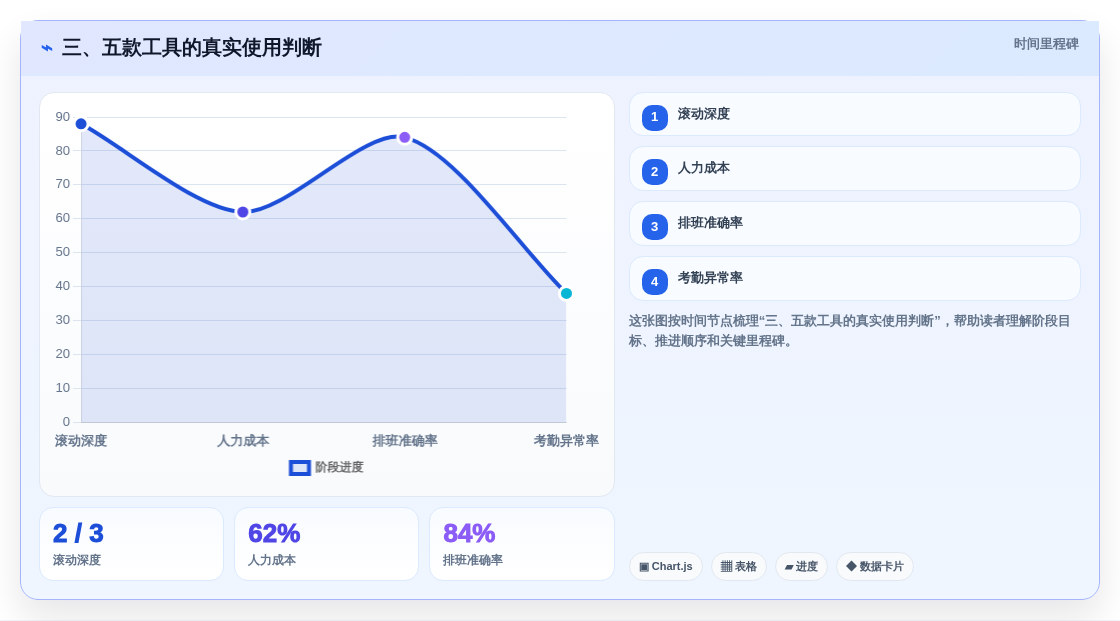Select the 人力成本 data point at 62
Viewport: 1120px width, 621px height.
coord(243,212)
